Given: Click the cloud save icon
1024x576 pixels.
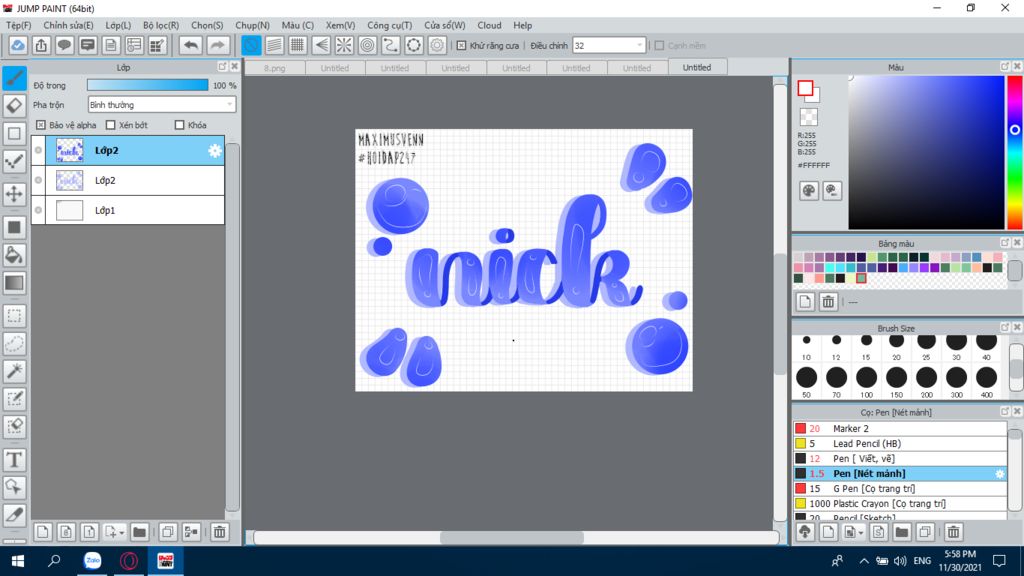Looking at the screenshot, I should (18, 45).
